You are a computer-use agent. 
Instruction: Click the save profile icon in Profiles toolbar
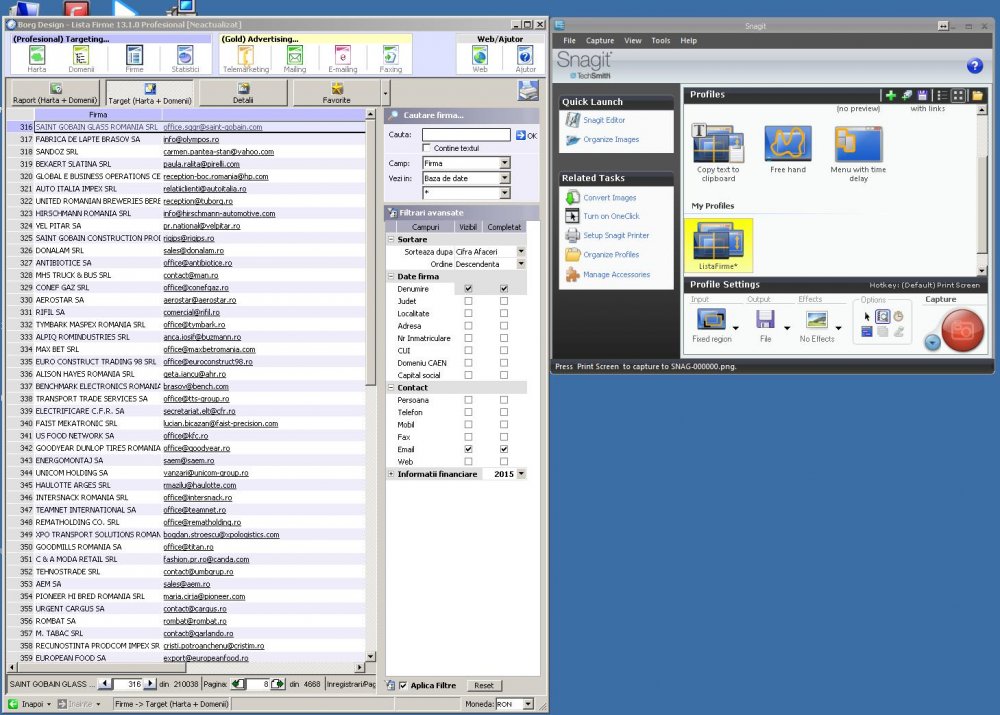tap(922, 95)
